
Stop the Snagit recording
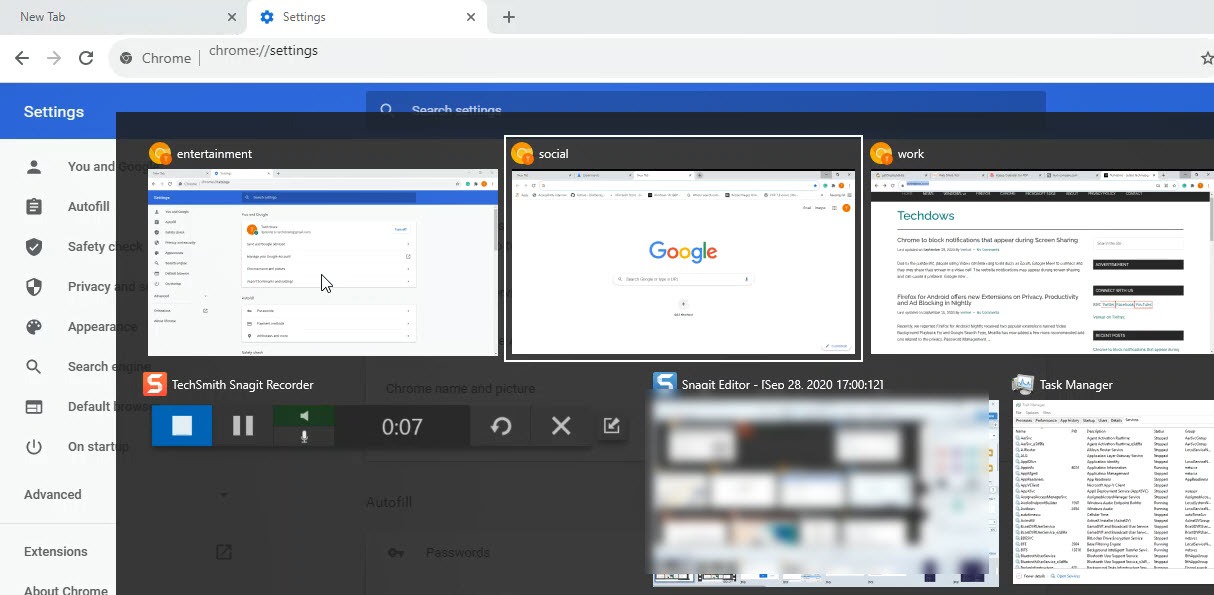tap(182, 426)
